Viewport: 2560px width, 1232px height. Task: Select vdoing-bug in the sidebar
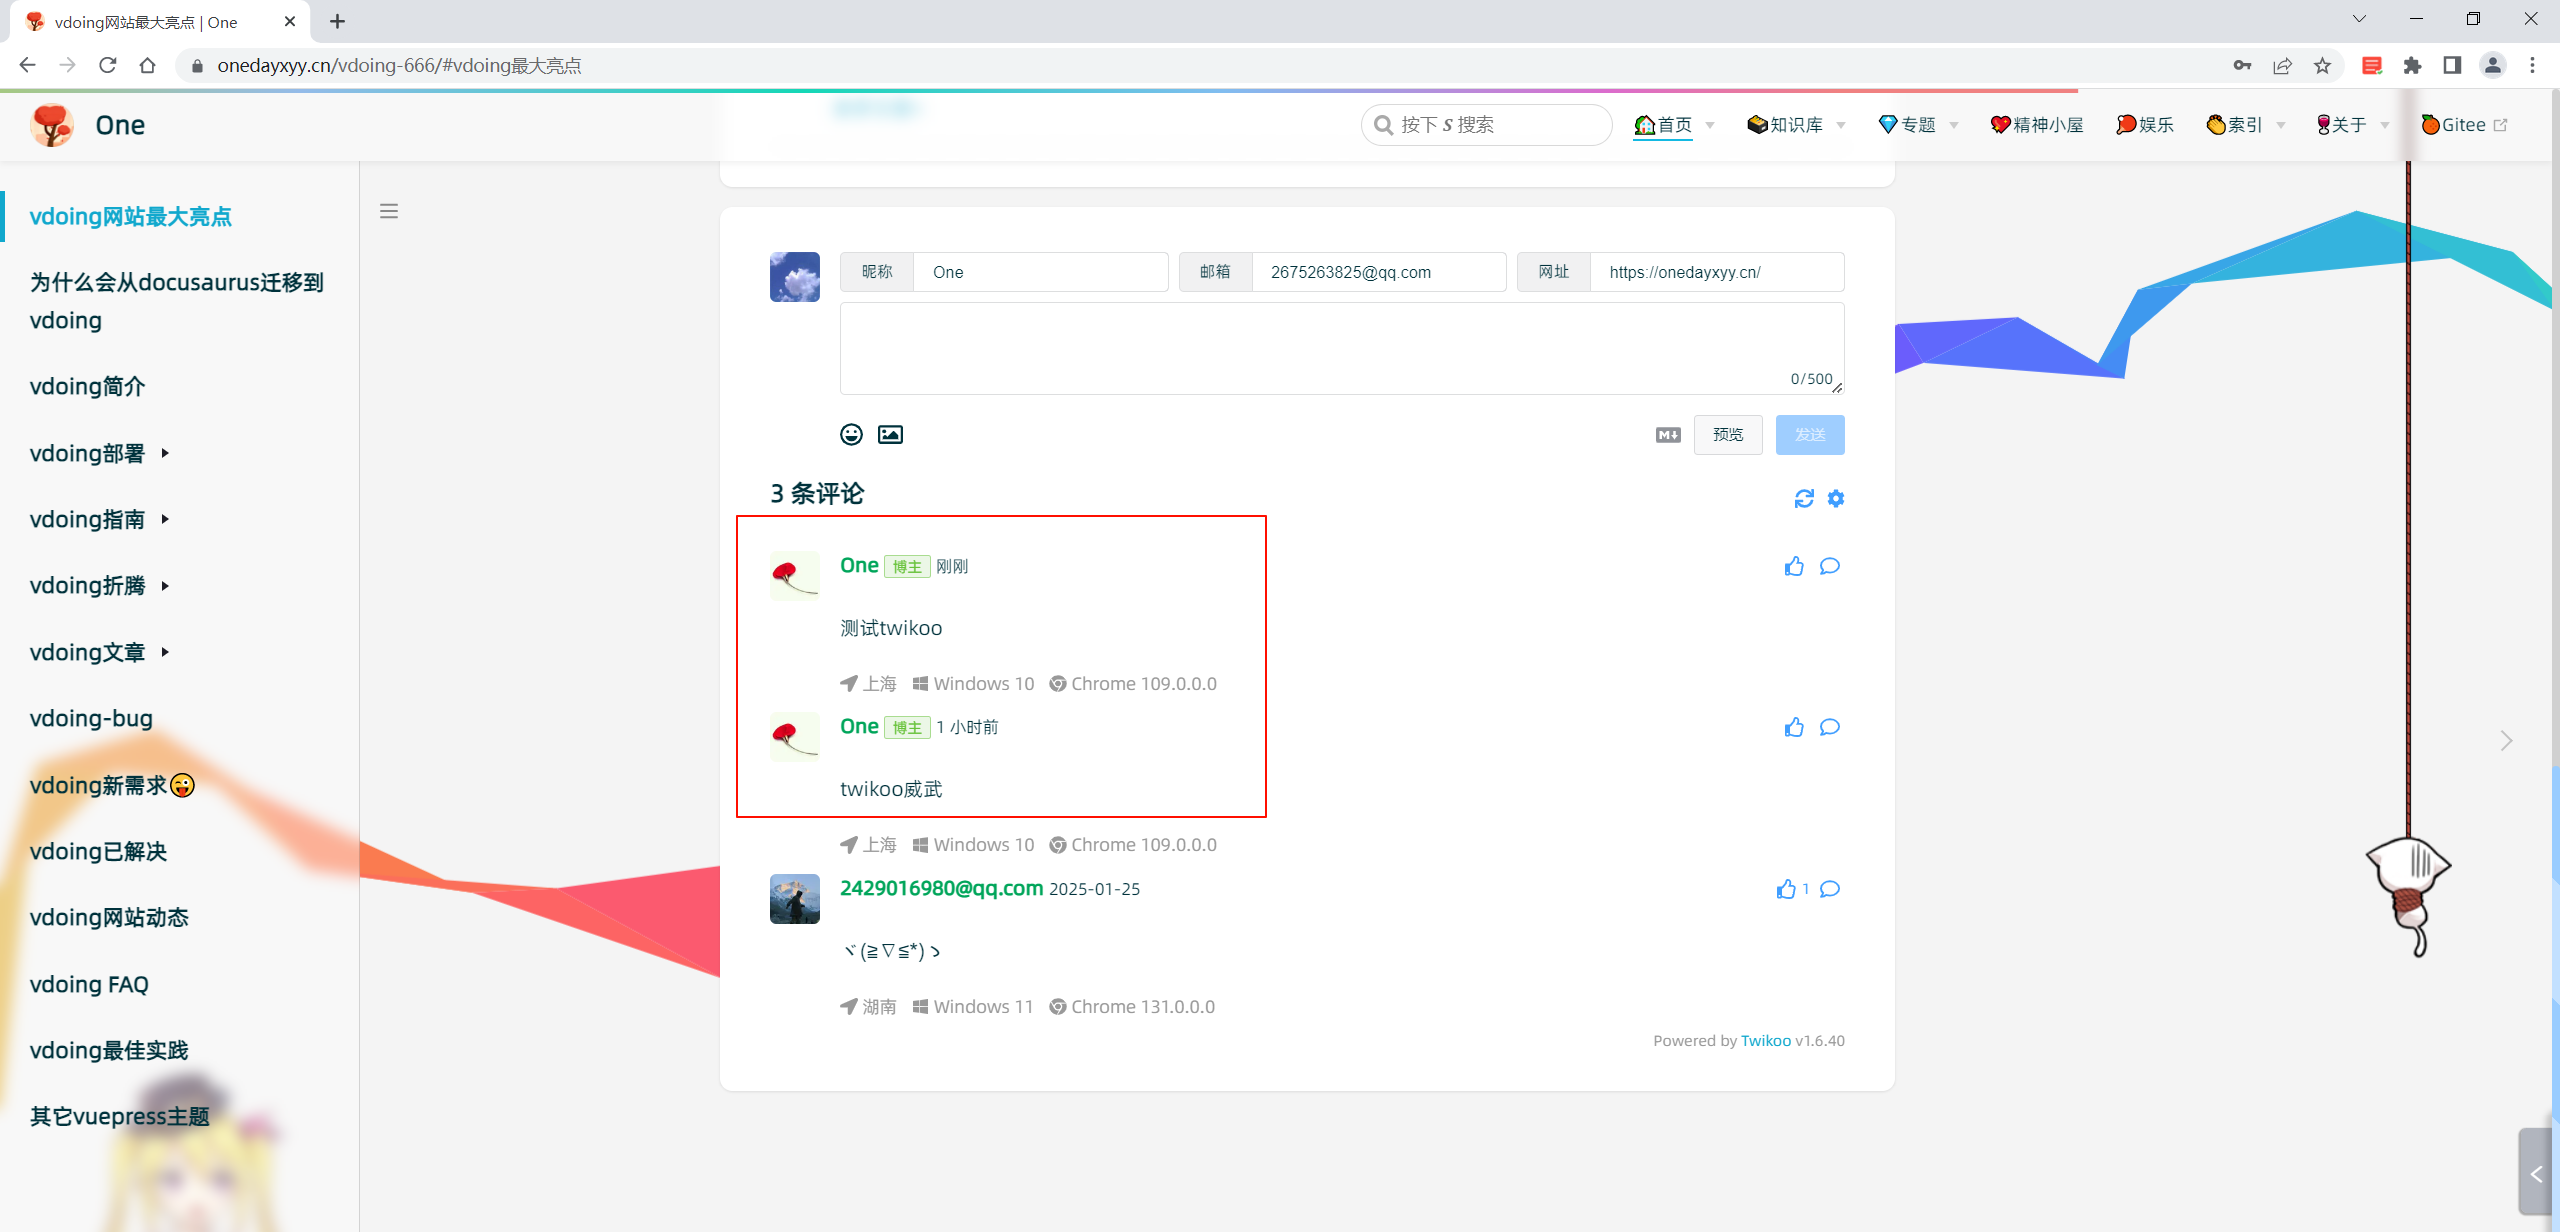click(x=91, y=718)
